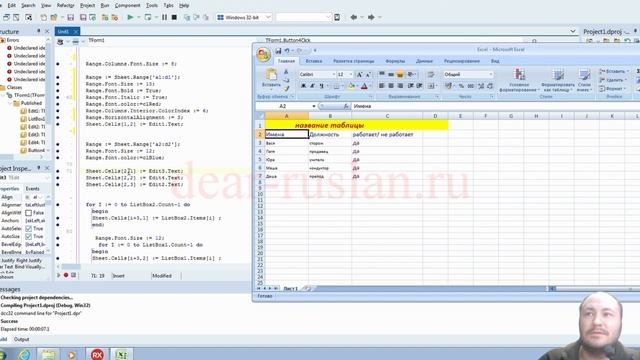
Task: Go forward with the IDE right arrow
Action: point(371,17)
